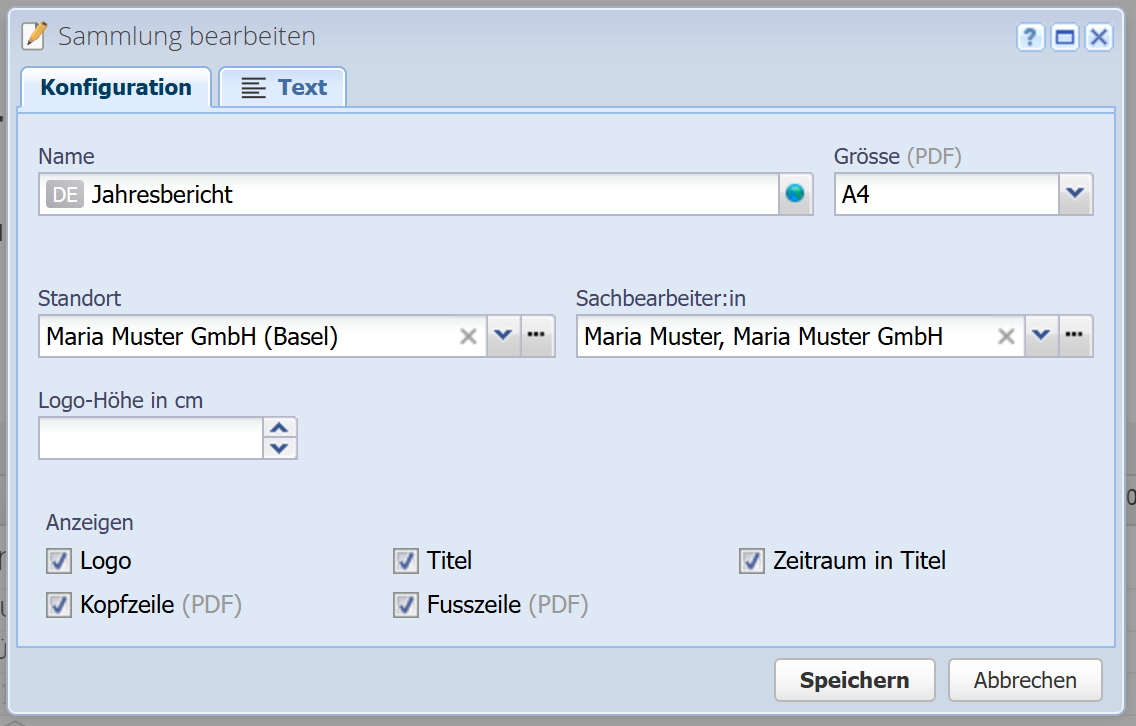The image size is (1136, 726).
Task: Disable Zeitraum in Titel checkbox
Action: click(752, 561)
